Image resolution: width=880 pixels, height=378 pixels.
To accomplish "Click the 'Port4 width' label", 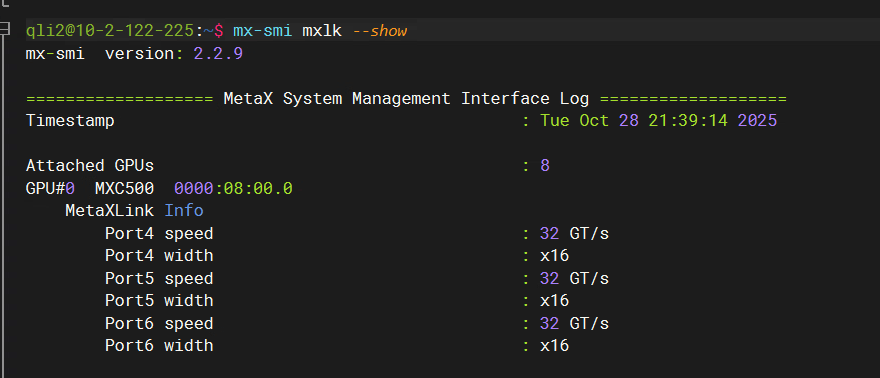I will pos(159,256).
